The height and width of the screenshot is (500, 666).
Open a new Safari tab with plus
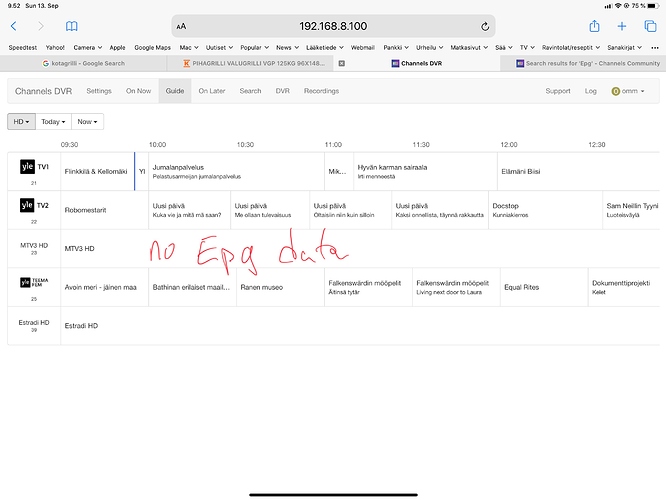pos(621,26)
